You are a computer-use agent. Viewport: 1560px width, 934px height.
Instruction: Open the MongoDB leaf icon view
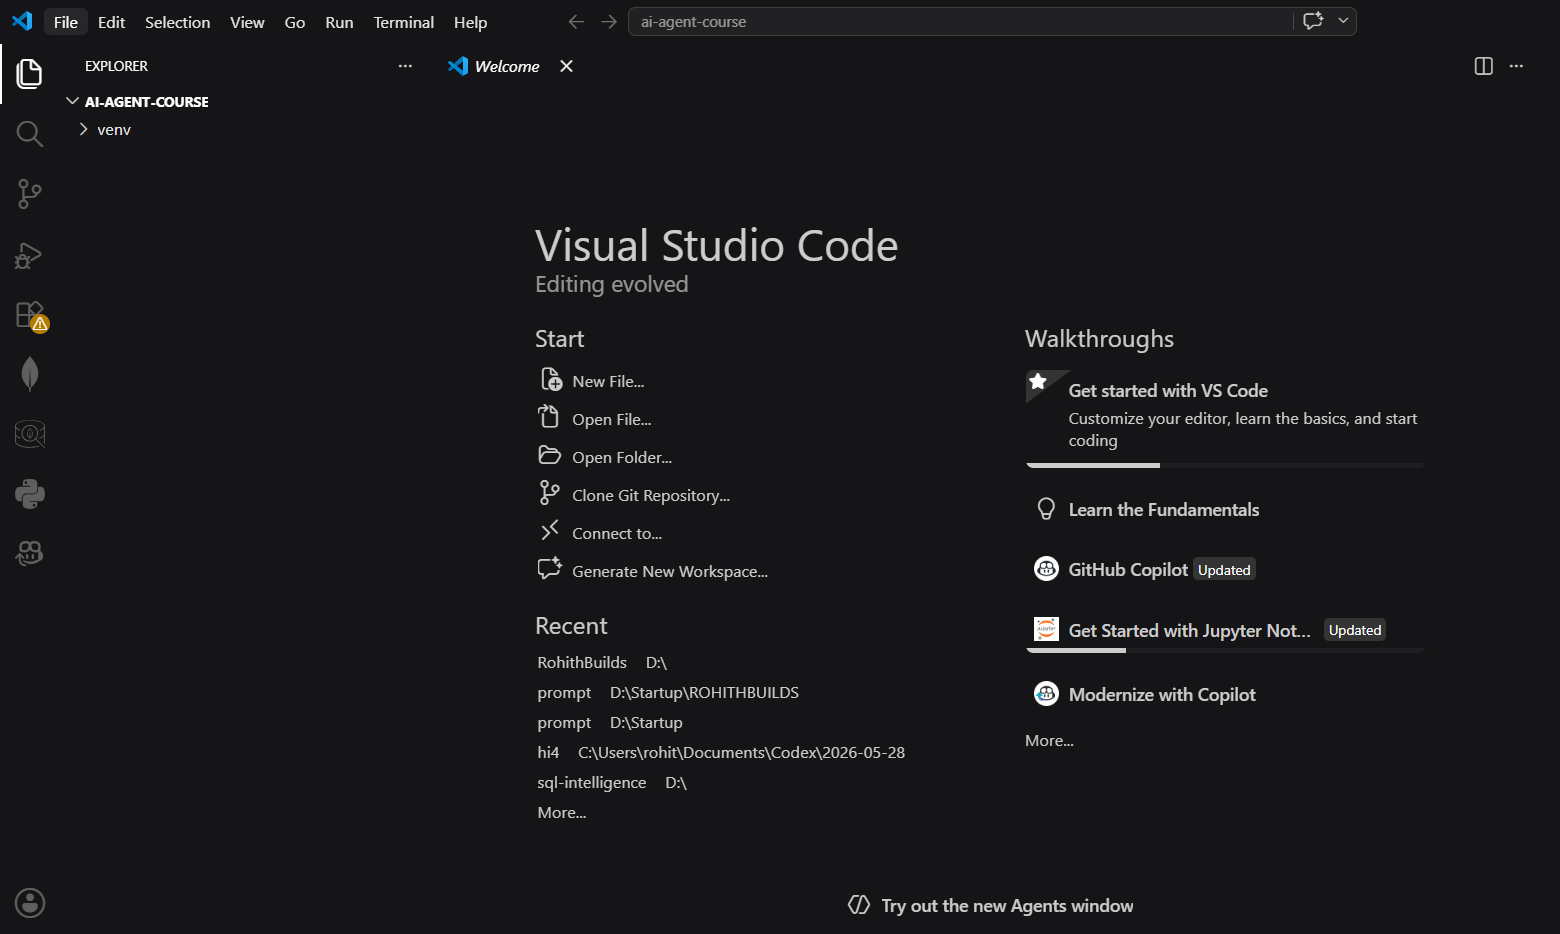pos(30,374)
